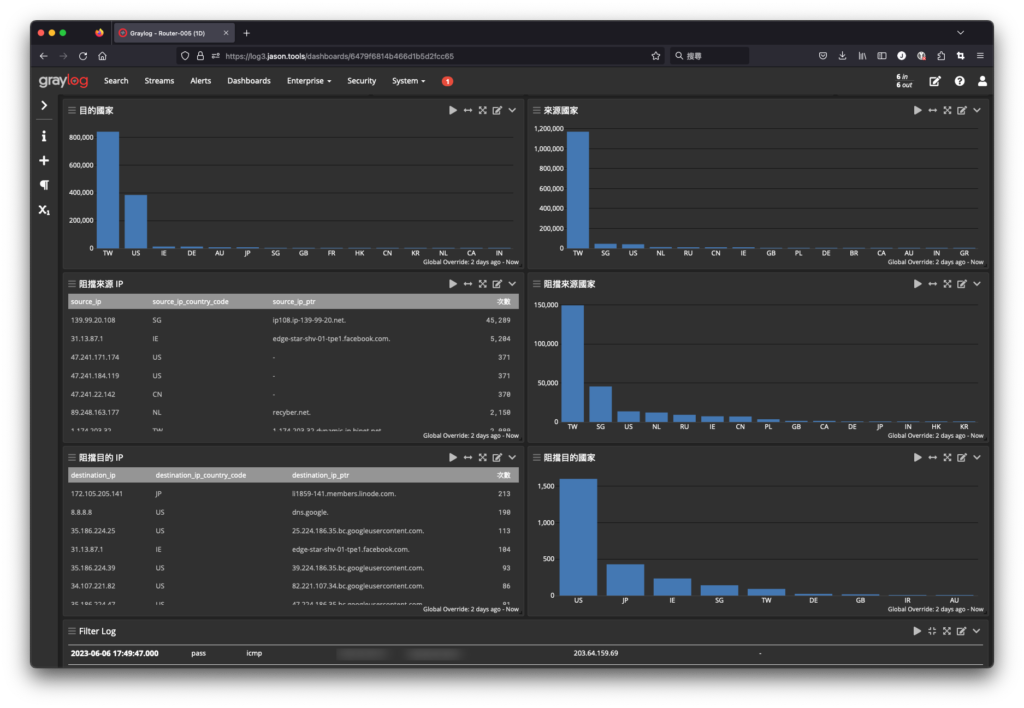This screenshot has width=1024, height=708.
Task: Run the play icon on 阻擋目的 IP widget
Action: click(453, 458)
